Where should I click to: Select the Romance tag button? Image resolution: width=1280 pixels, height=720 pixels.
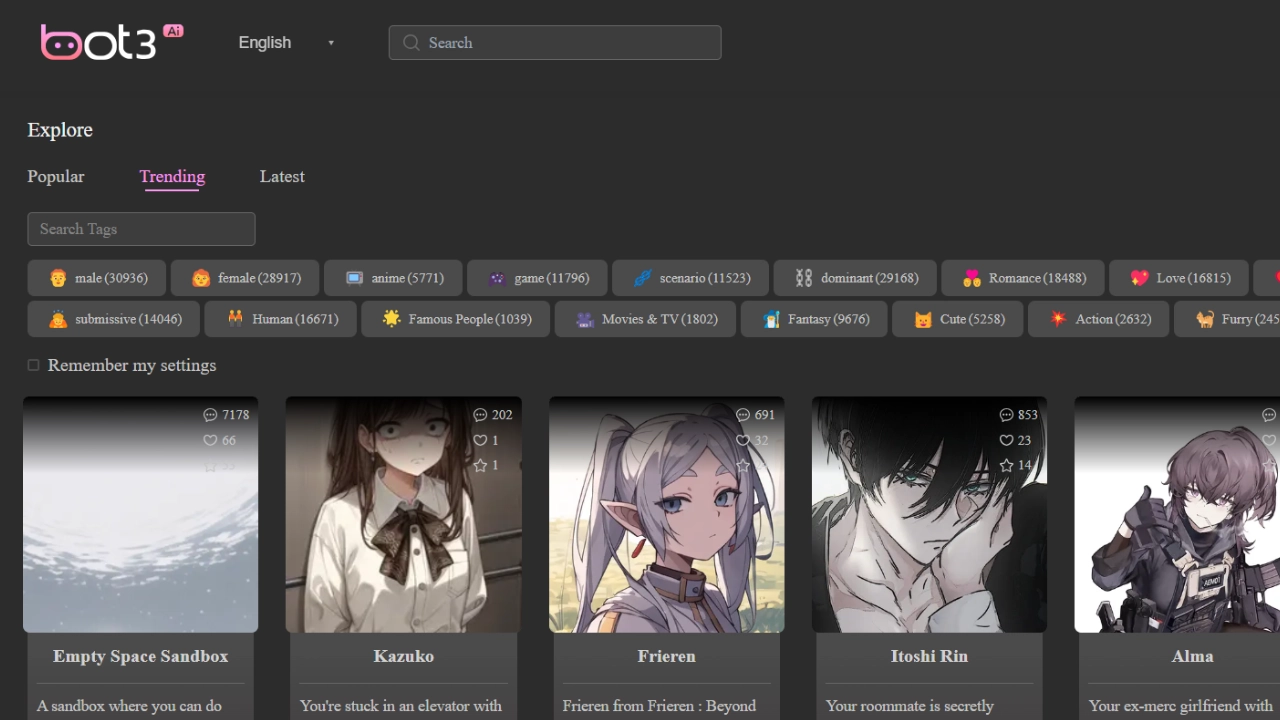1023,278
